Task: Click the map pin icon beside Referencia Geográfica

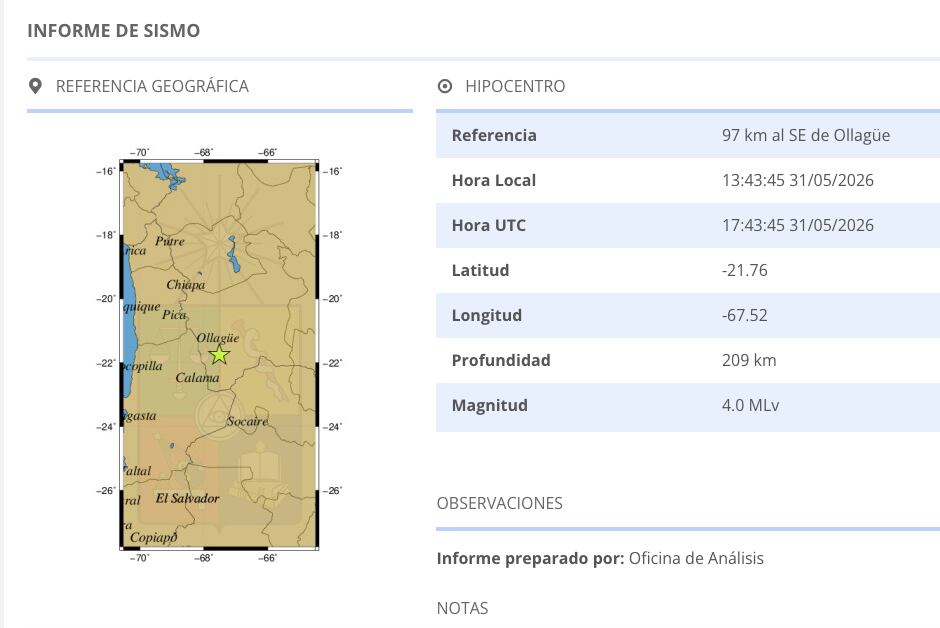Action: click(x=35, y=86)
